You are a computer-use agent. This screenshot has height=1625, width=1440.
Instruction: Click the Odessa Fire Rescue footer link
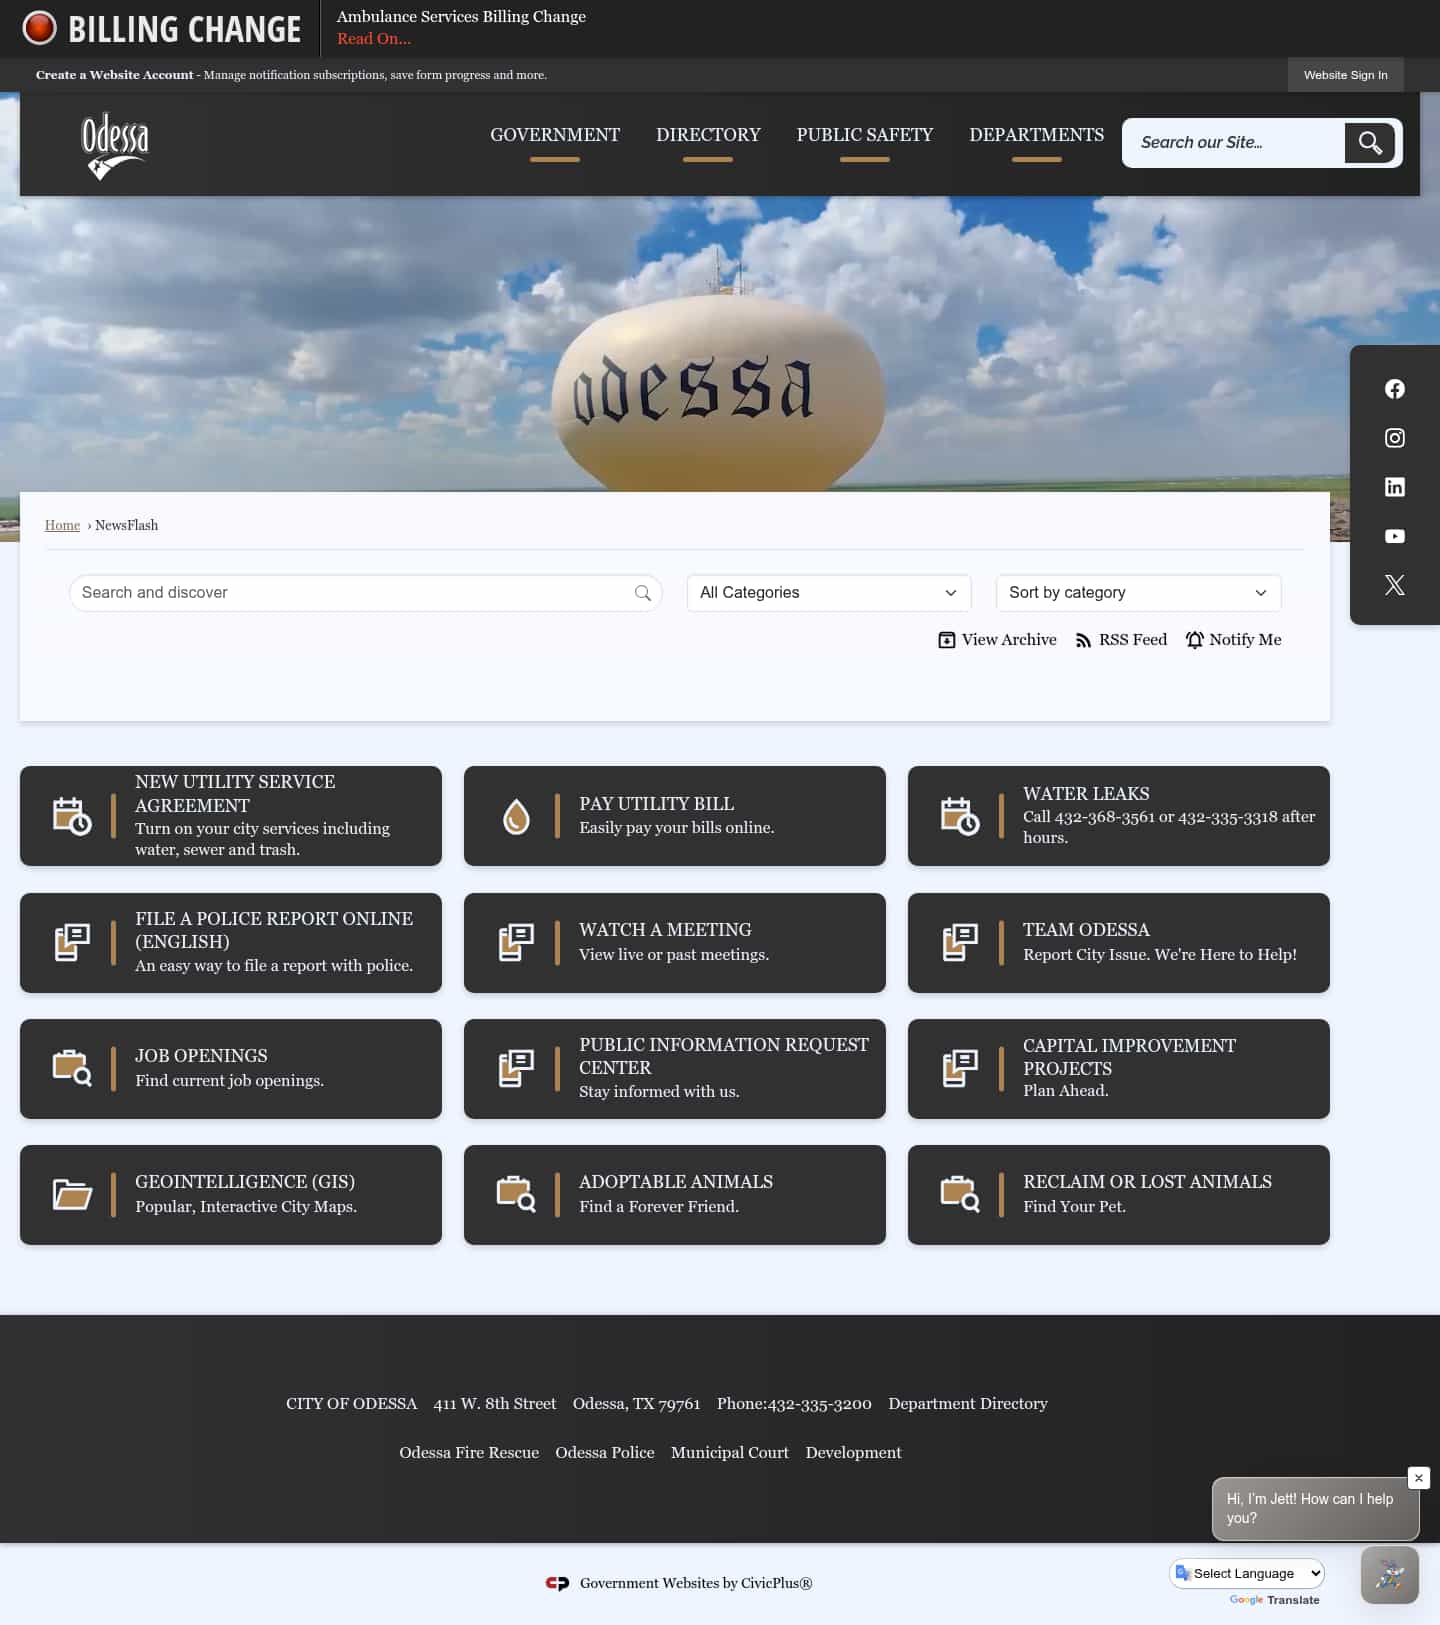coord(469,1453)
